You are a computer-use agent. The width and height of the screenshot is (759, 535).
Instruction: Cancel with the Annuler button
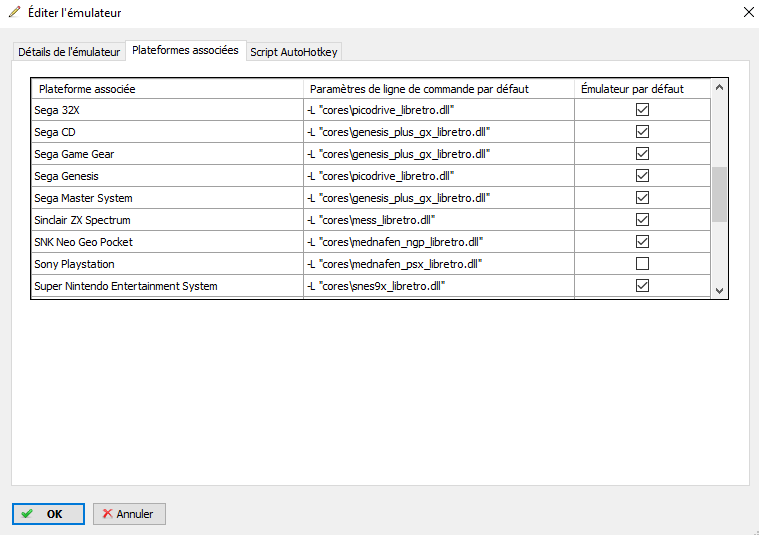129,514
